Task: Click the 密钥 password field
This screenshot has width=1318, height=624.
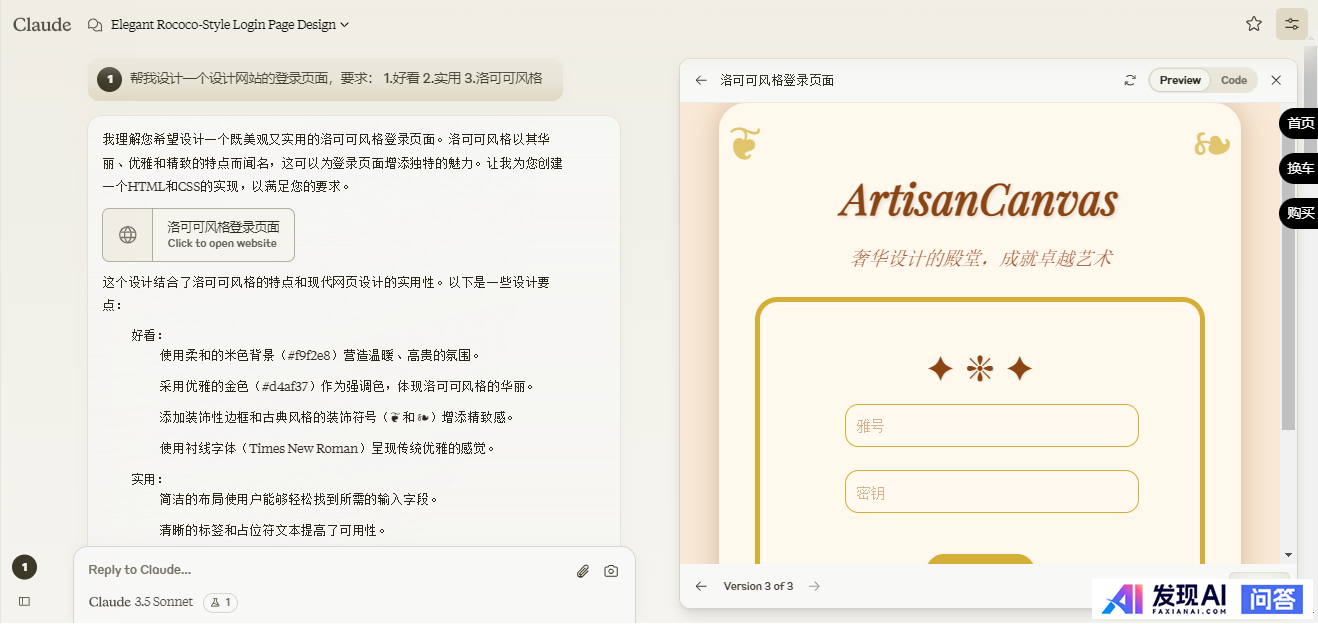Action: click(991, 492)
